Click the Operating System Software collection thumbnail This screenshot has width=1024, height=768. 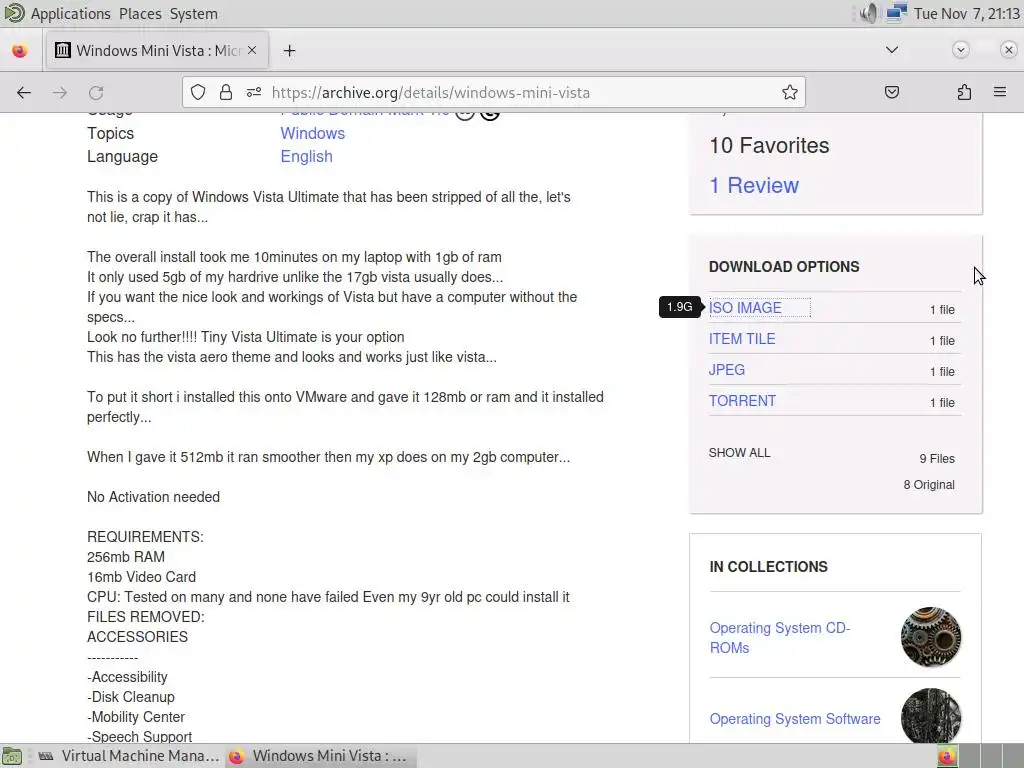pyautogui.click(x=931, y=716)
